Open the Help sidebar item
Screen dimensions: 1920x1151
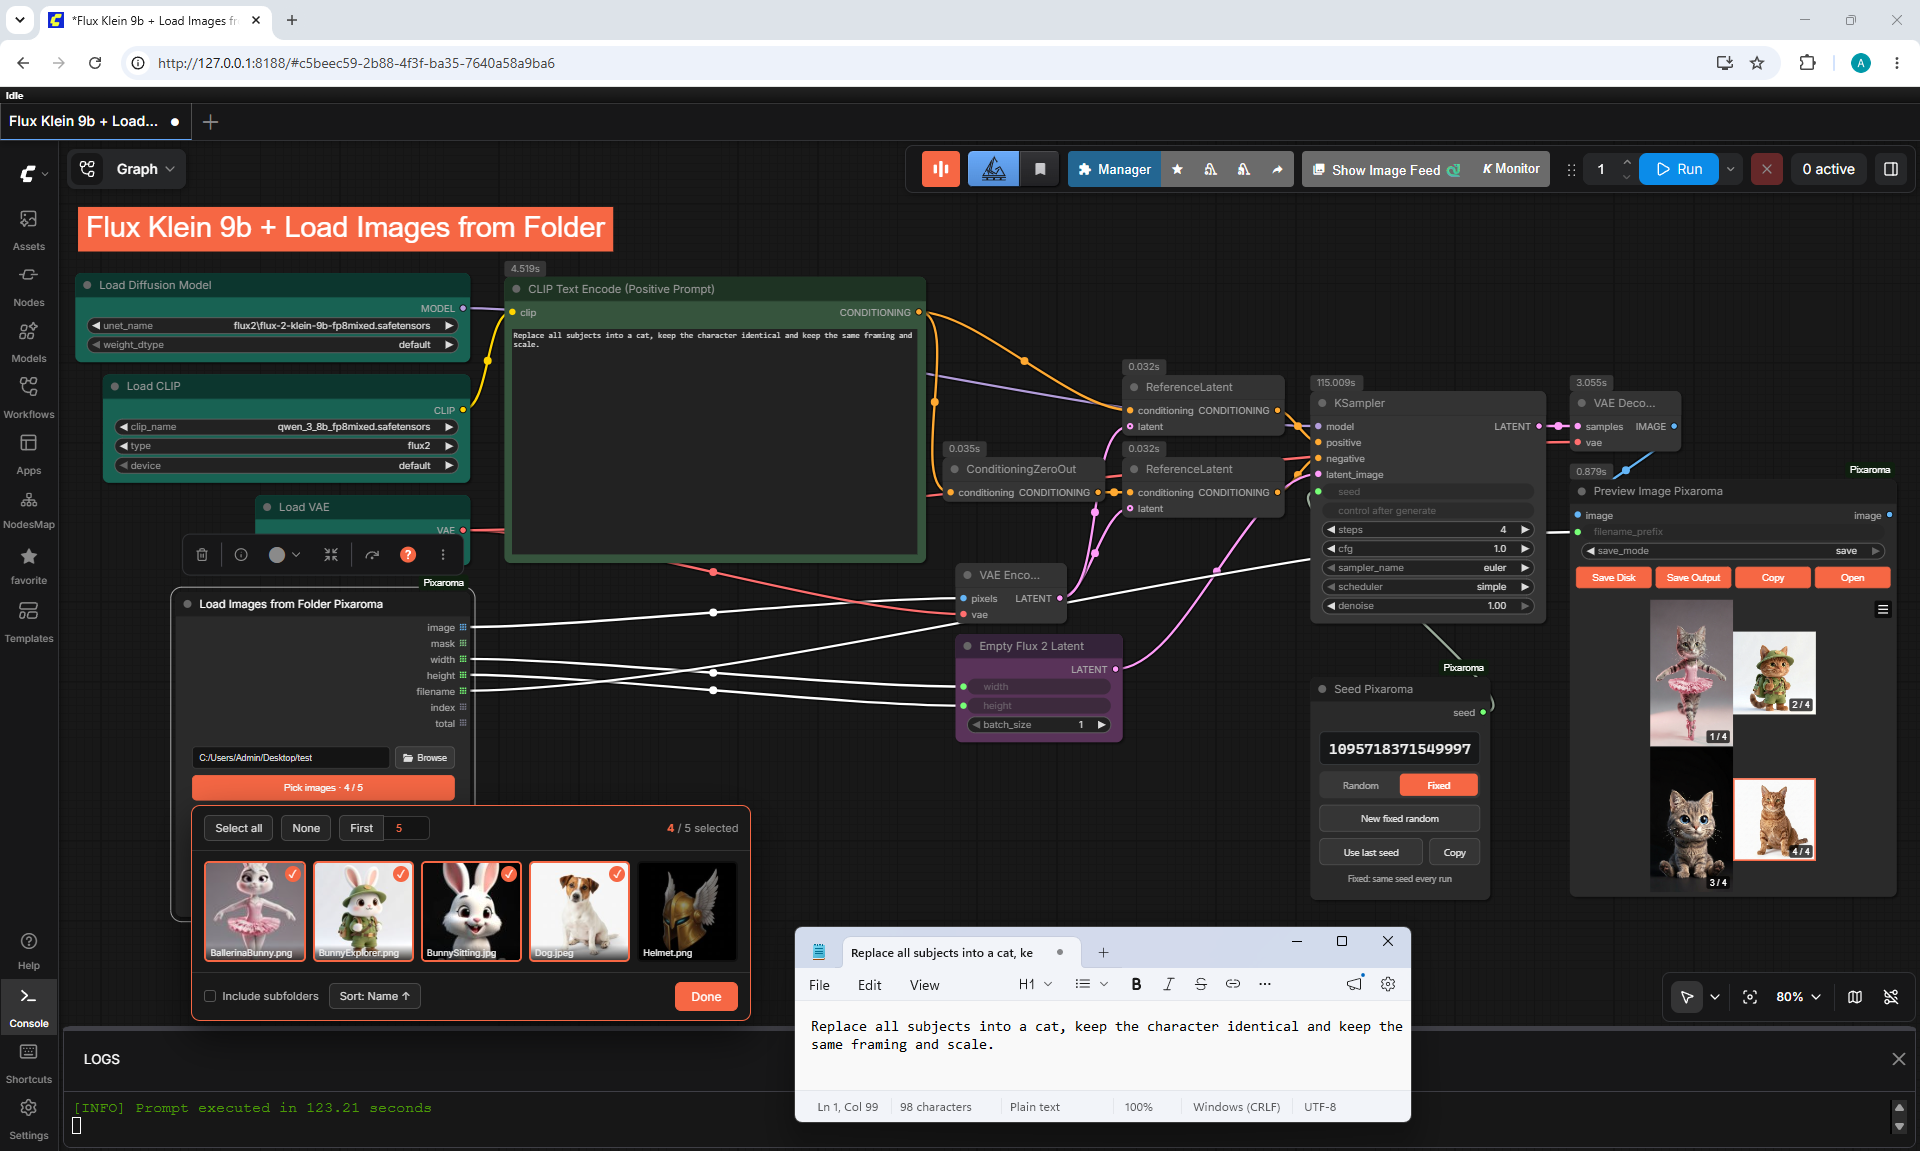pos(29,951)
